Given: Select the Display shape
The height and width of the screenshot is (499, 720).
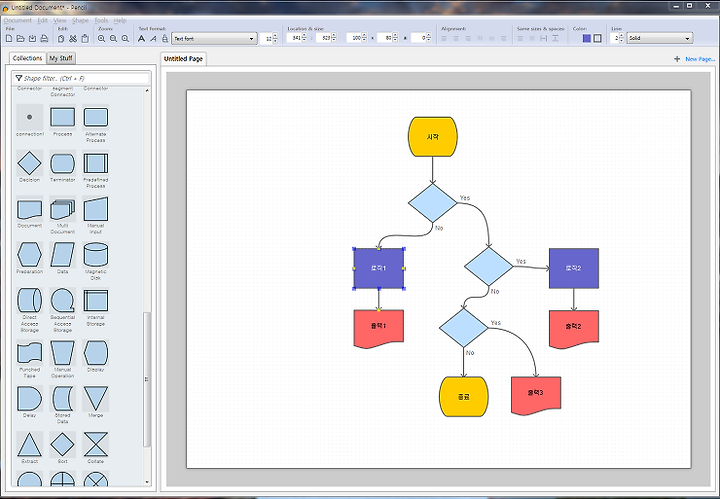Looking at the screenshot, I should pyautogui.click(x=96, y=353).
